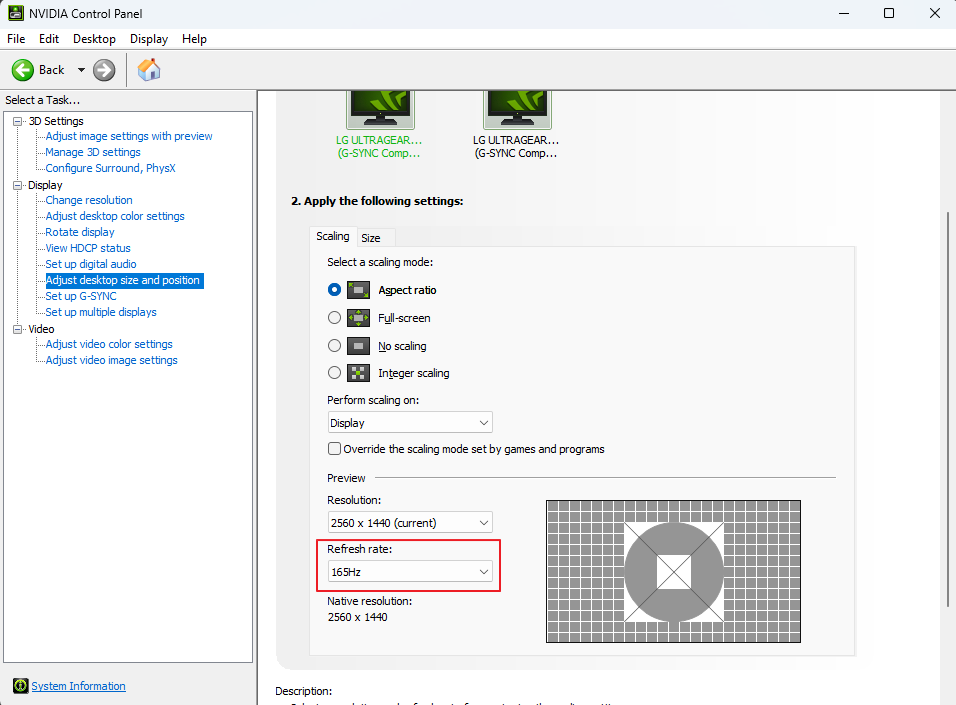
Task: Close the NVIDIA Control Panel window
Action: [x=934, y=13]
